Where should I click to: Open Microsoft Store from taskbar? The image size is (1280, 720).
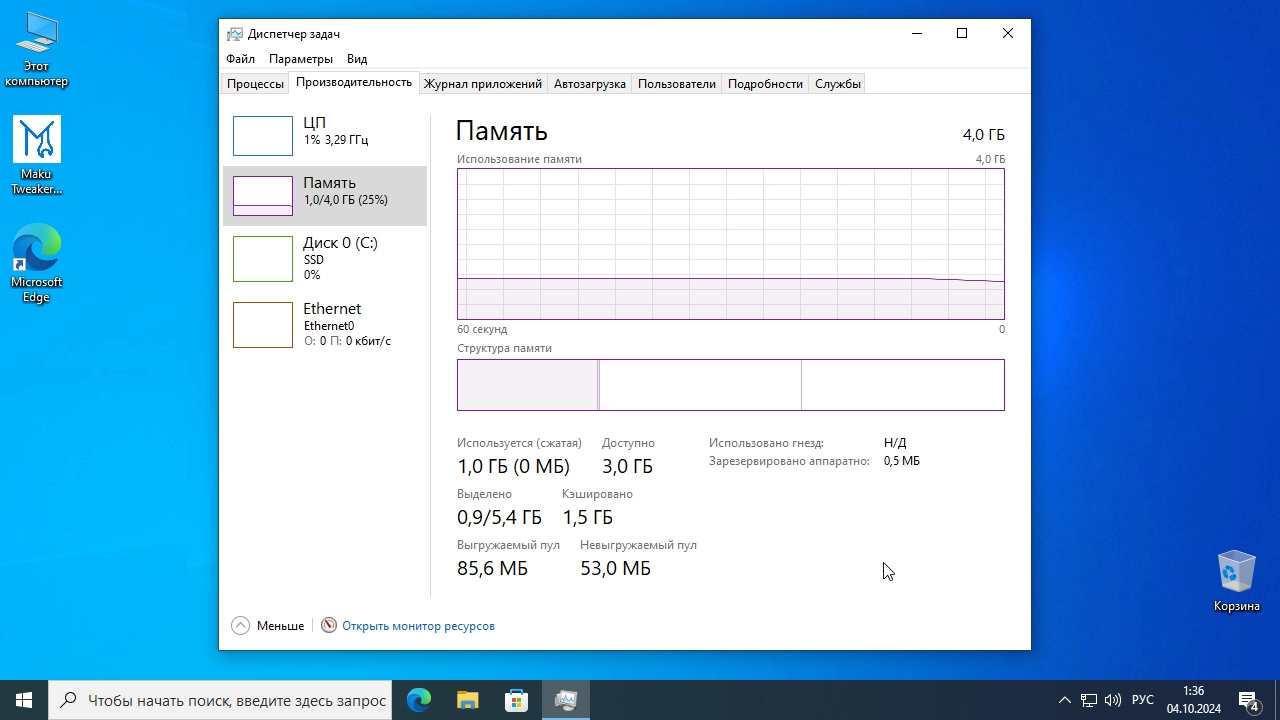click(x=517, y=700)
